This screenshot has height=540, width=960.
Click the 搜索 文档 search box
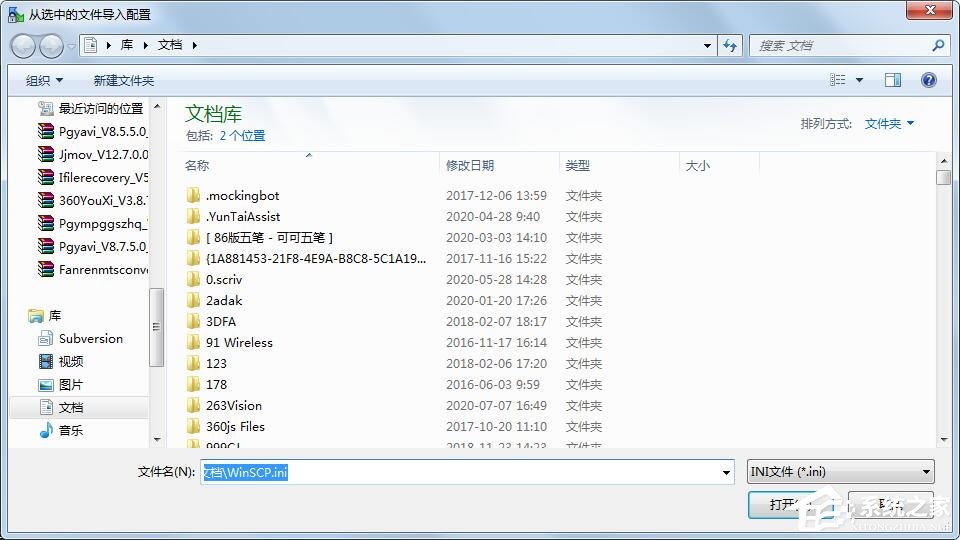click(x=840, y=45)
